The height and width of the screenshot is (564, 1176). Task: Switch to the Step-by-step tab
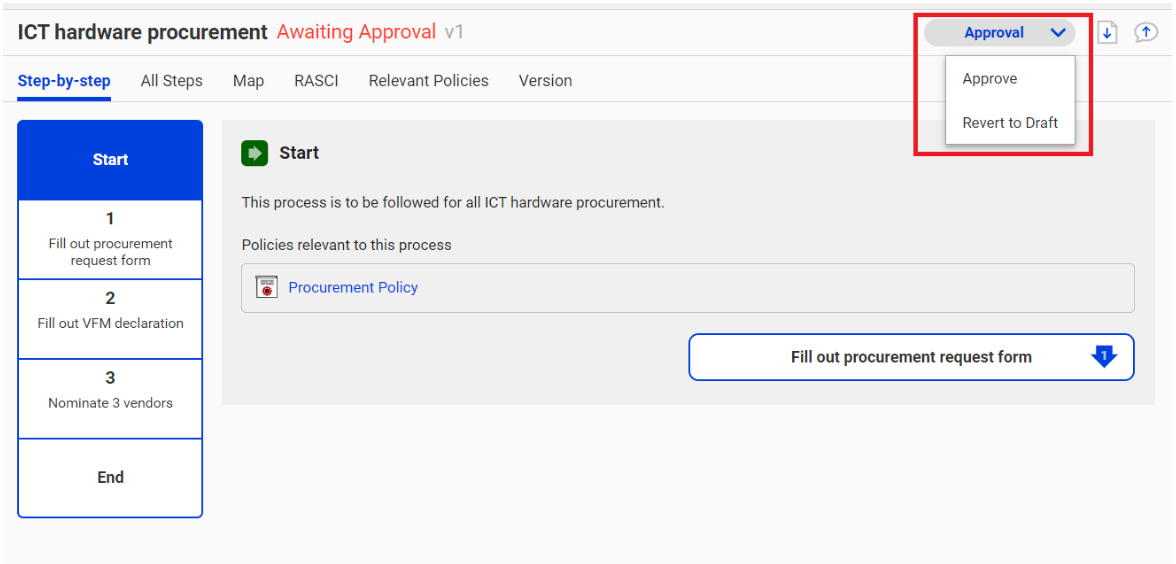click(x=64, y=80)
